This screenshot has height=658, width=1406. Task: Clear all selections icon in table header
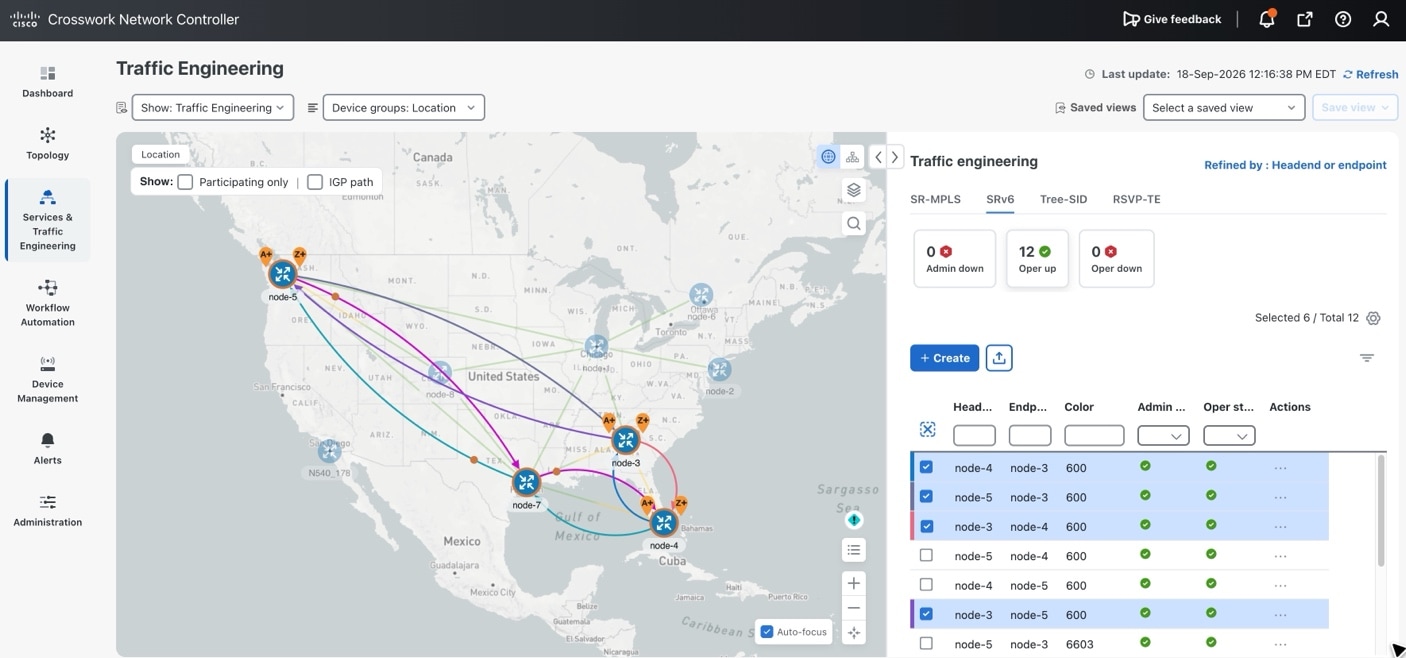tap(927, 429)
